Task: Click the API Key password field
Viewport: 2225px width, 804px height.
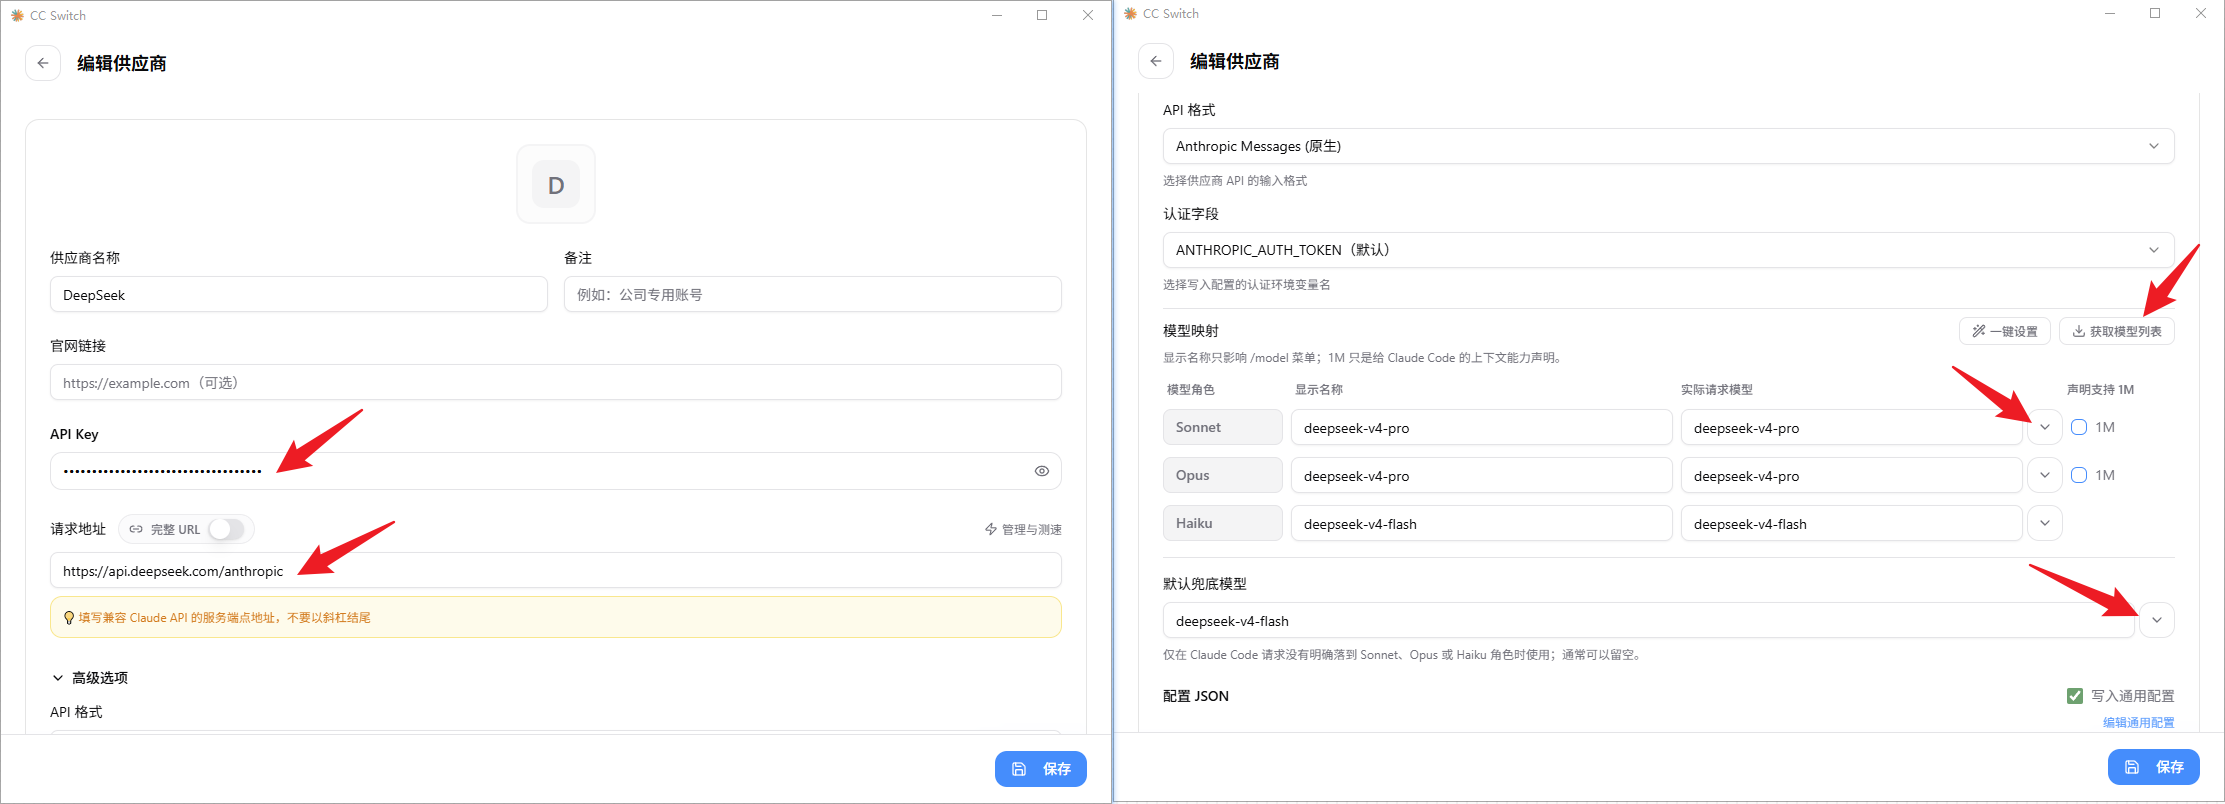Action: 556,471
